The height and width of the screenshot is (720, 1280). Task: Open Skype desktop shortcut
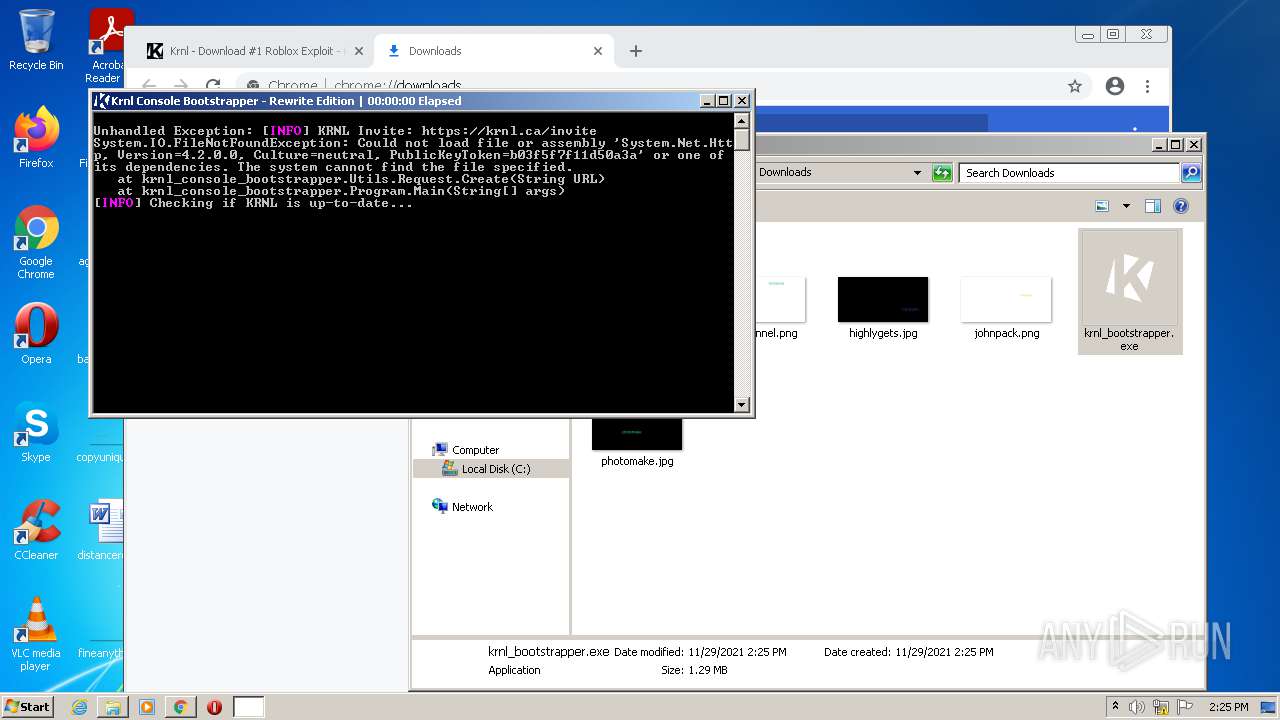tap(36, 432)
